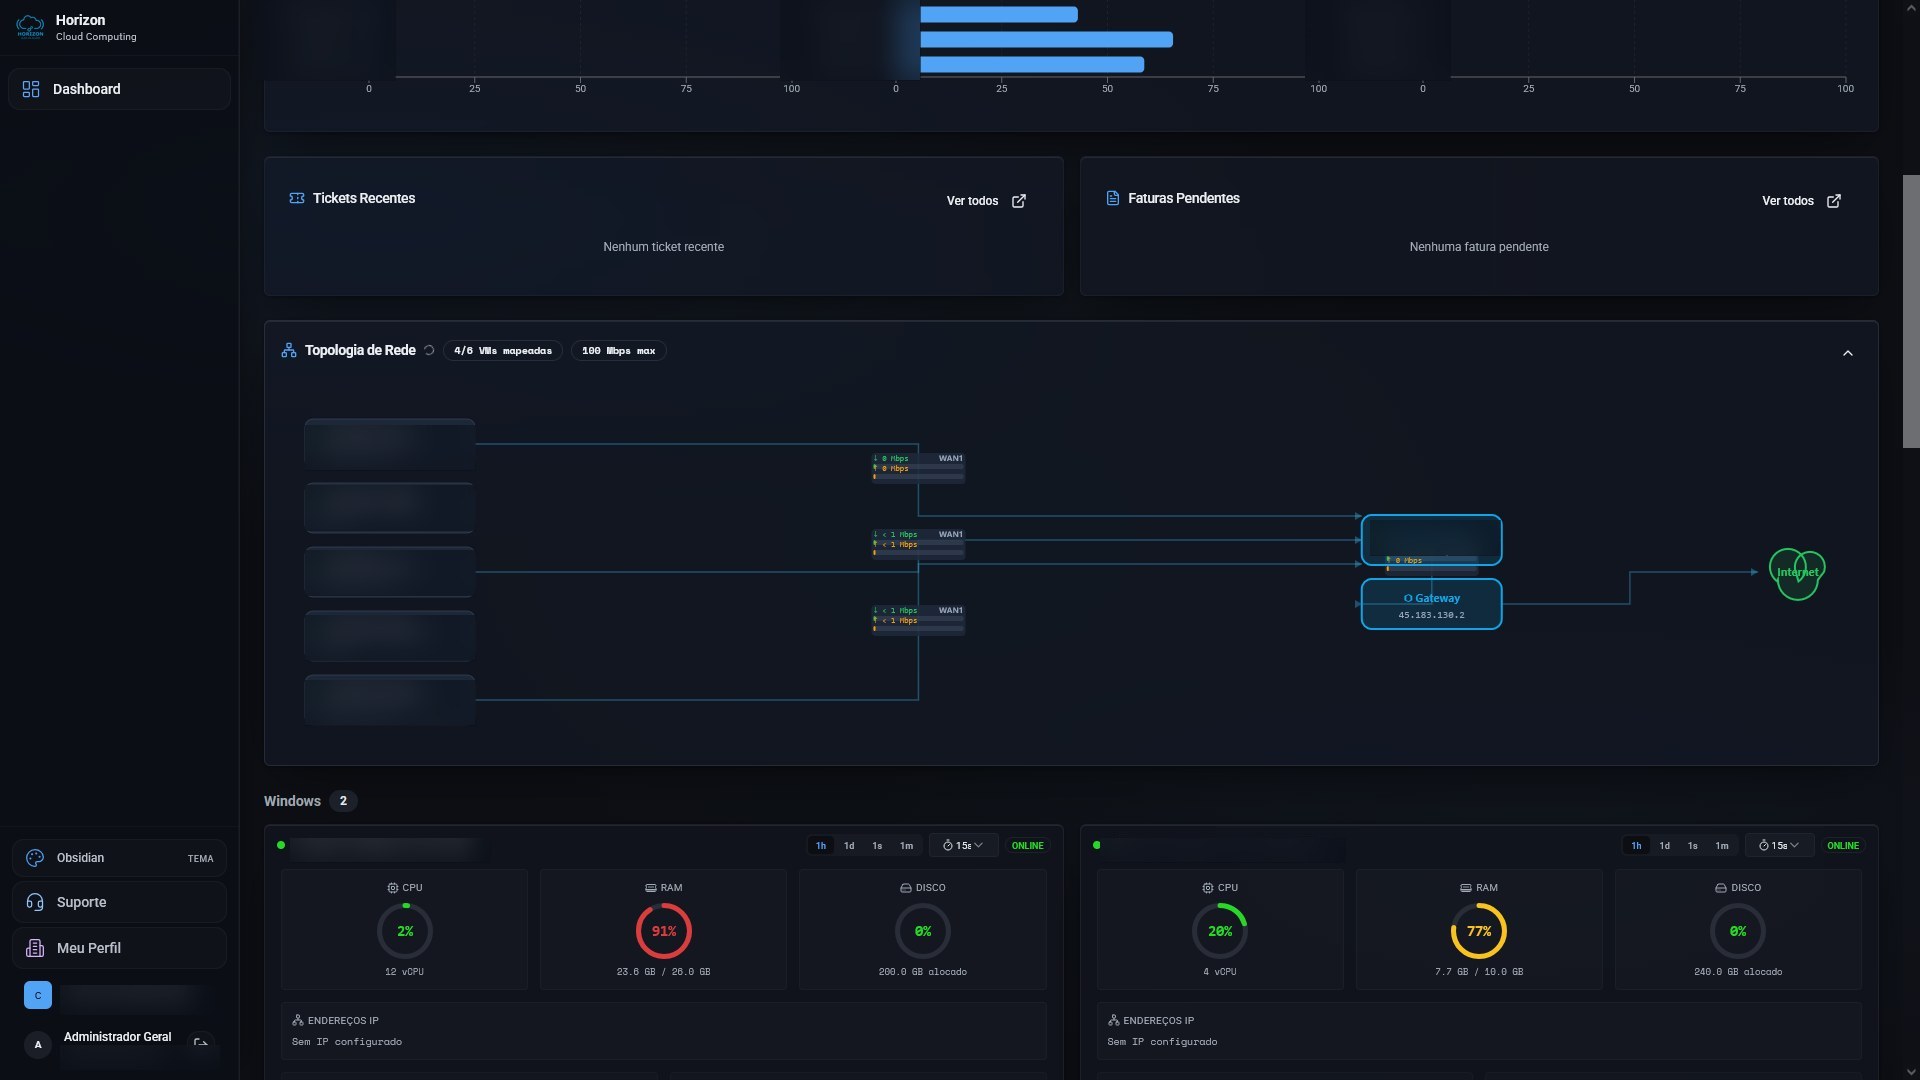Click RAM icon on first VM card

(651, 888)
